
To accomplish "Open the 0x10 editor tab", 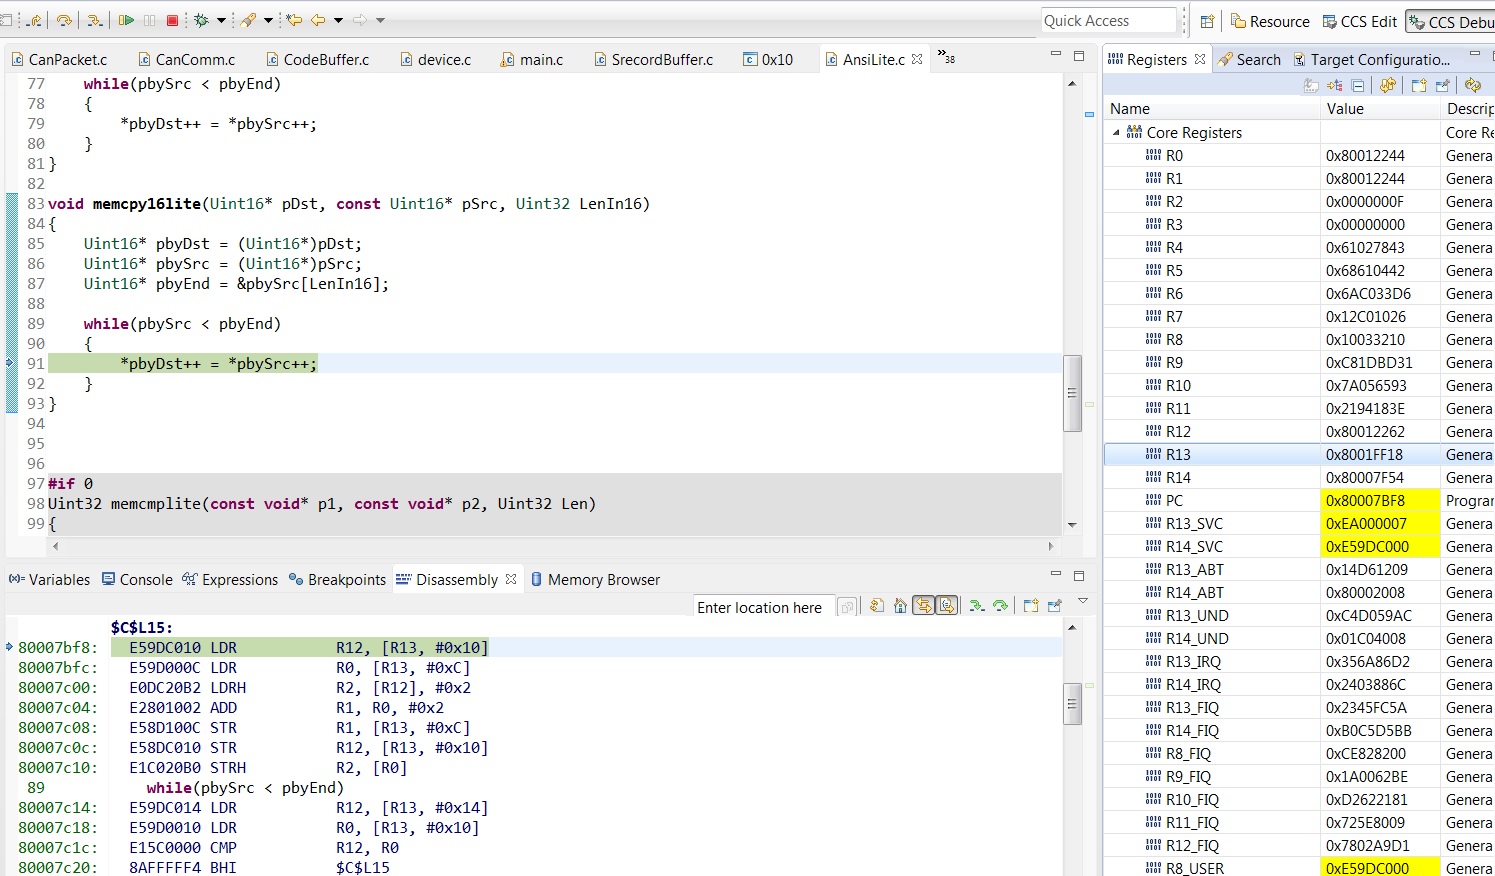I will tap(768, 59).
